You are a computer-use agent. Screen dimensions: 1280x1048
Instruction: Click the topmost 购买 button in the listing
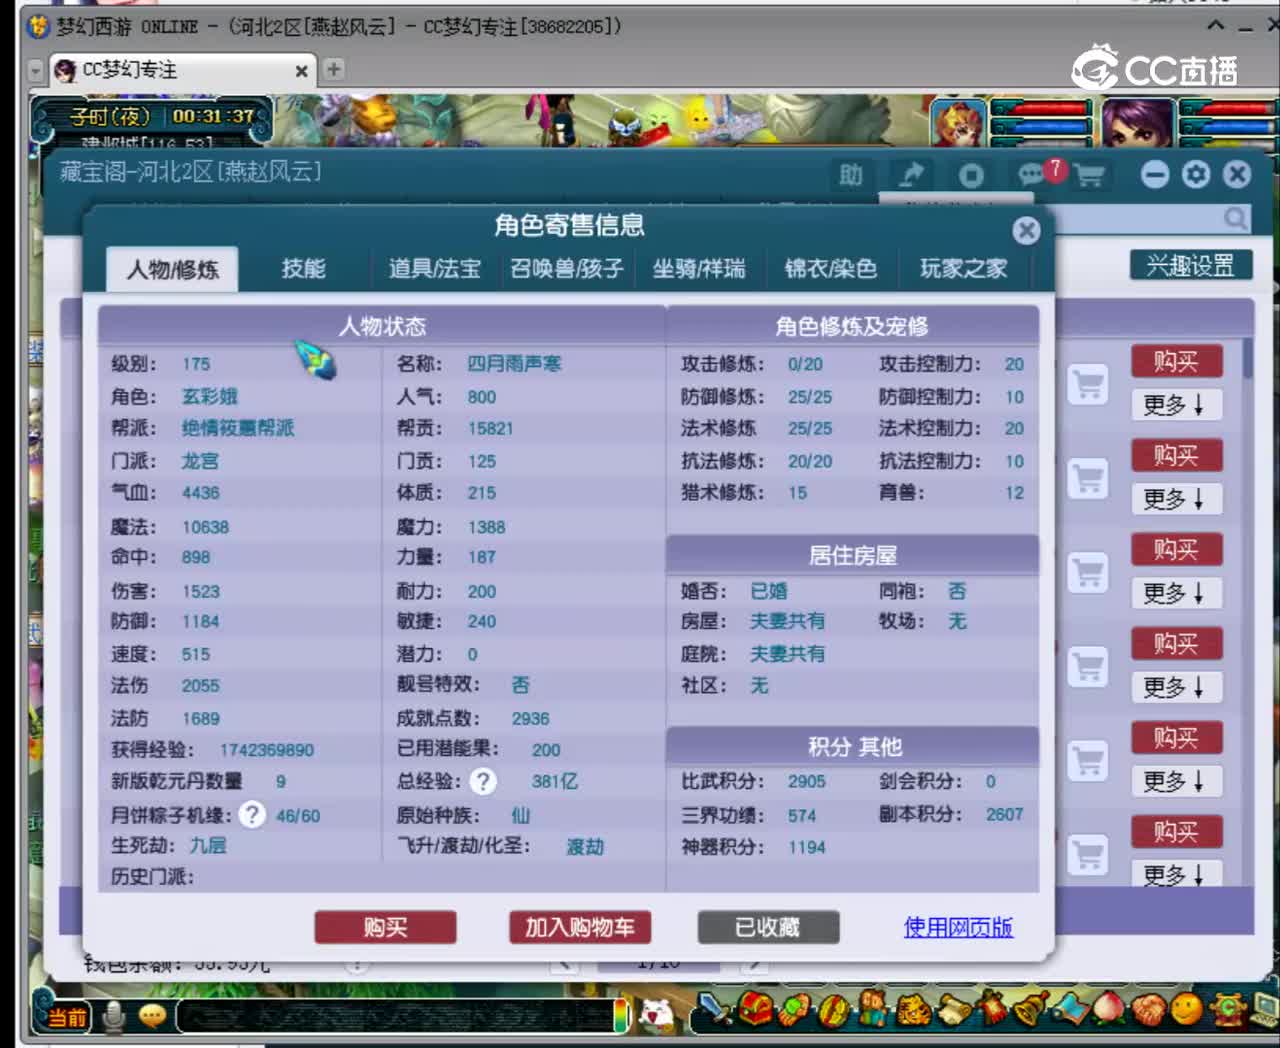pyautogui.click(x=1177, y=361)
